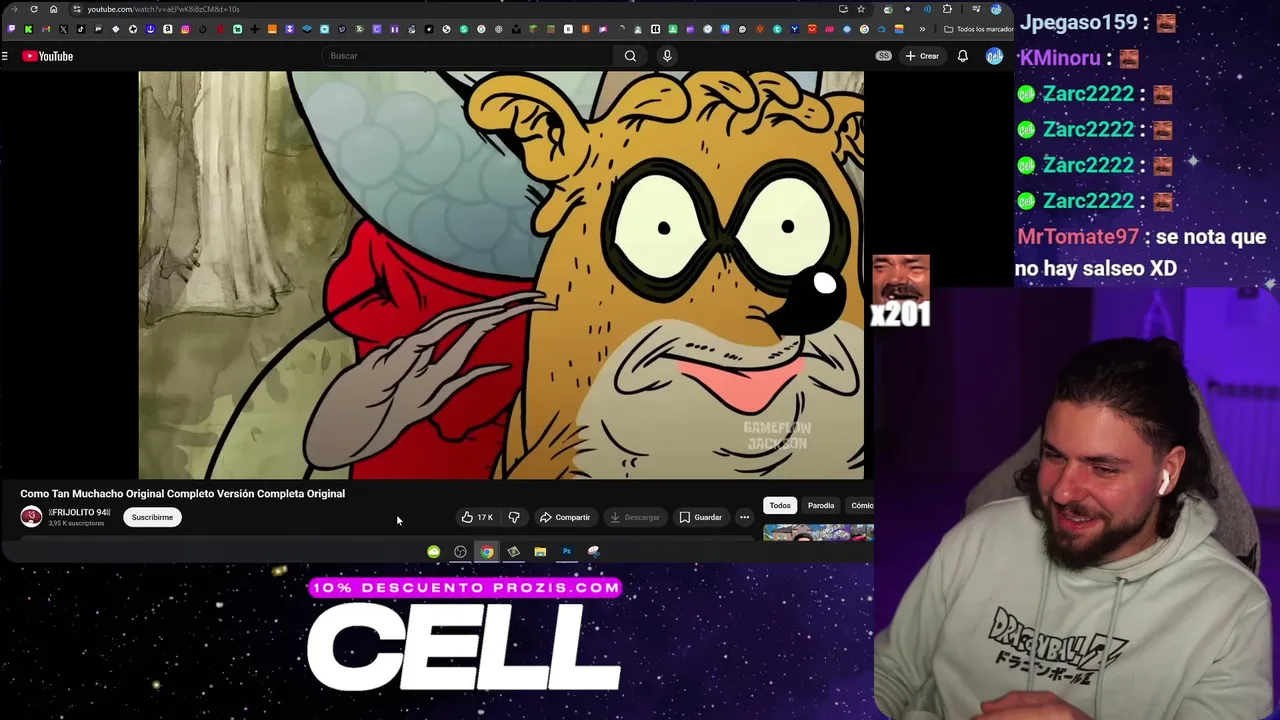This screenshot has width=1280, height=720.
Task: Open the FRIJOLITO 94 channel avatar
Action: point(31,517)
